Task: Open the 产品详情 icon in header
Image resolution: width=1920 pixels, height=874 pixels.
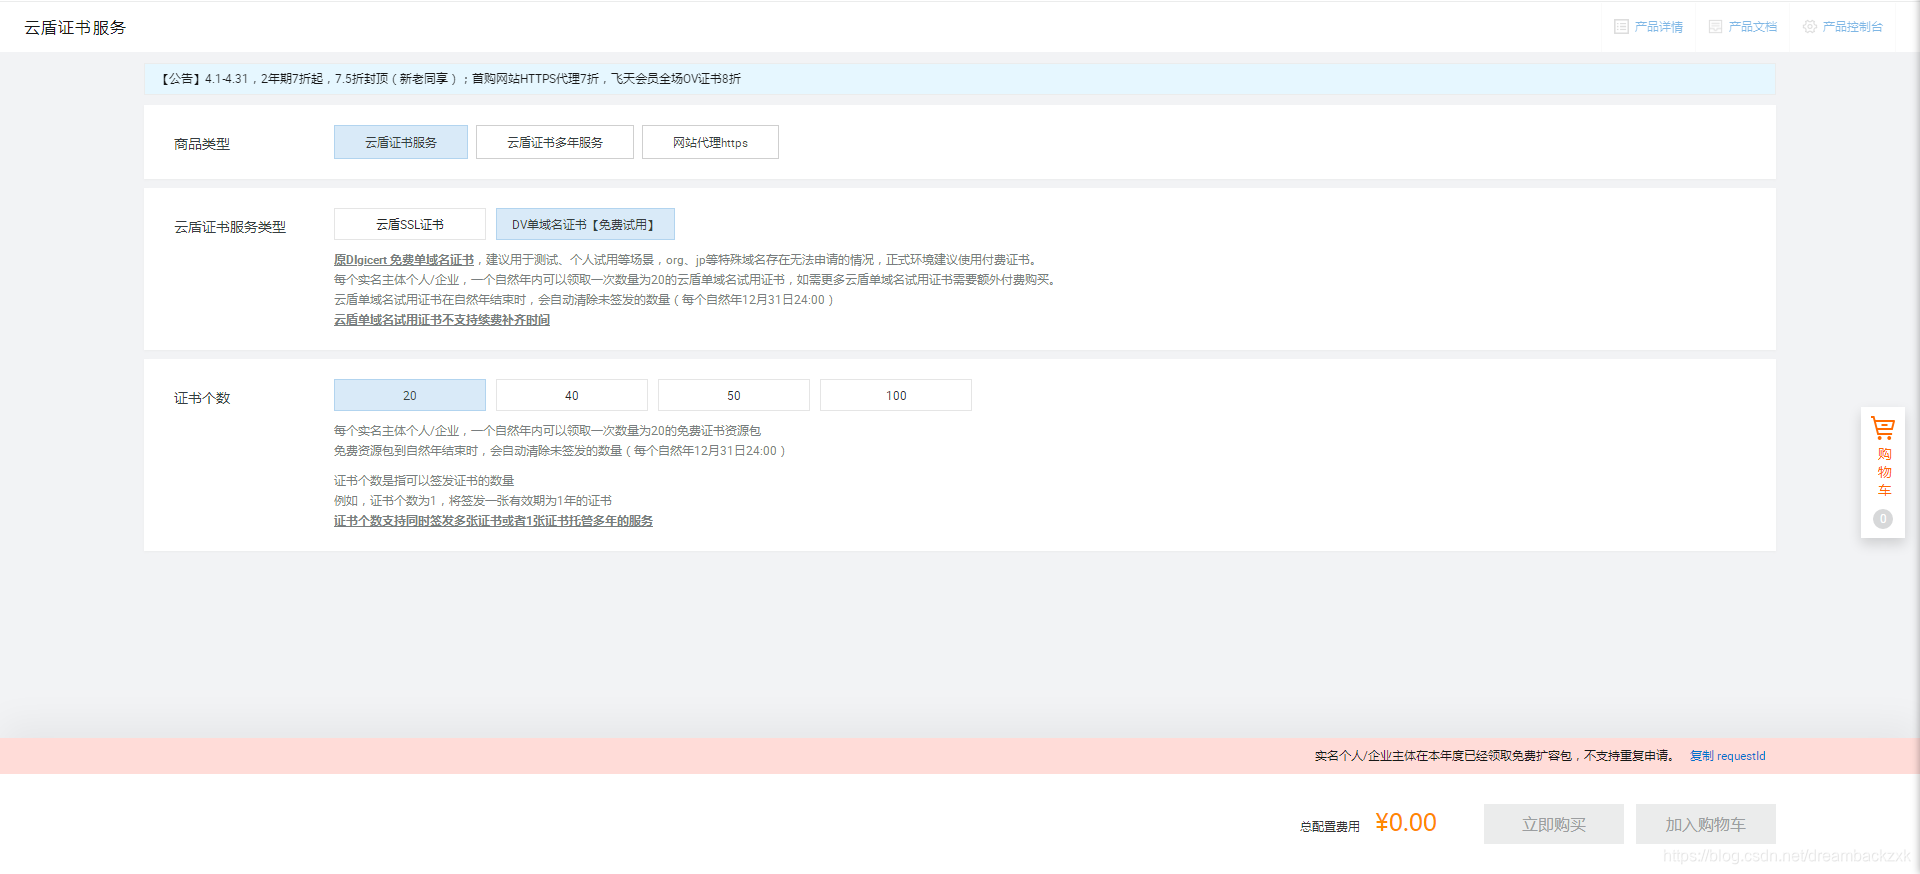Action: (x=1621, y=27)
